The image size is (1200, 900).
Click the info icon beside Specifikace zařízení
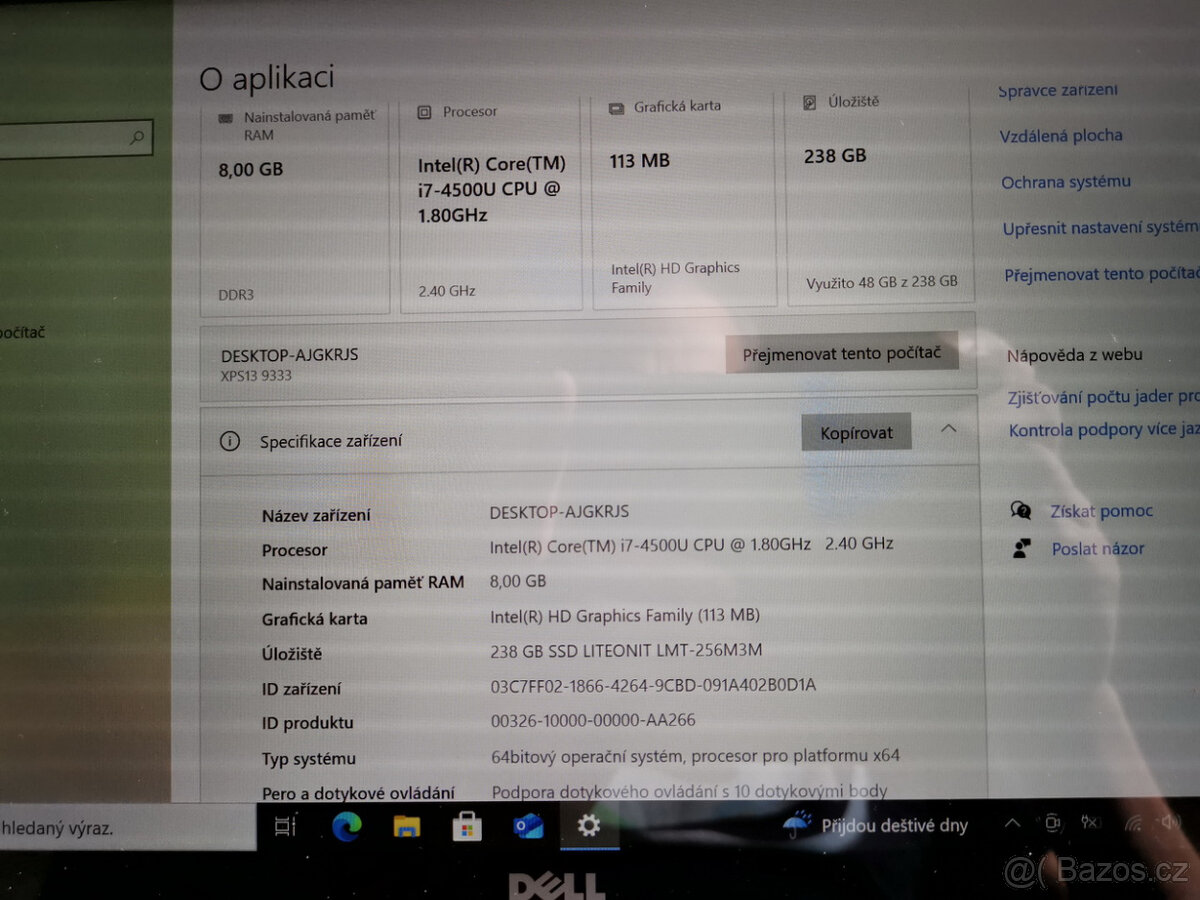(x=231, y=440)
